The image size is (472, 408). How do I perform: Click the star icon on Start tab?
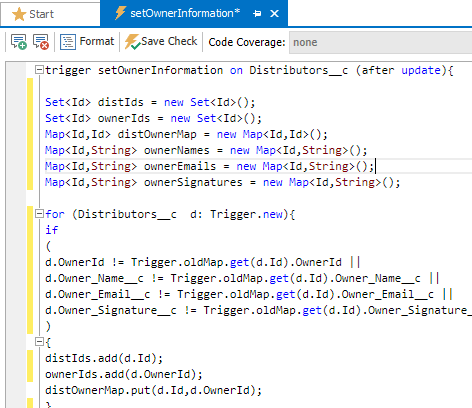point(19,14)
